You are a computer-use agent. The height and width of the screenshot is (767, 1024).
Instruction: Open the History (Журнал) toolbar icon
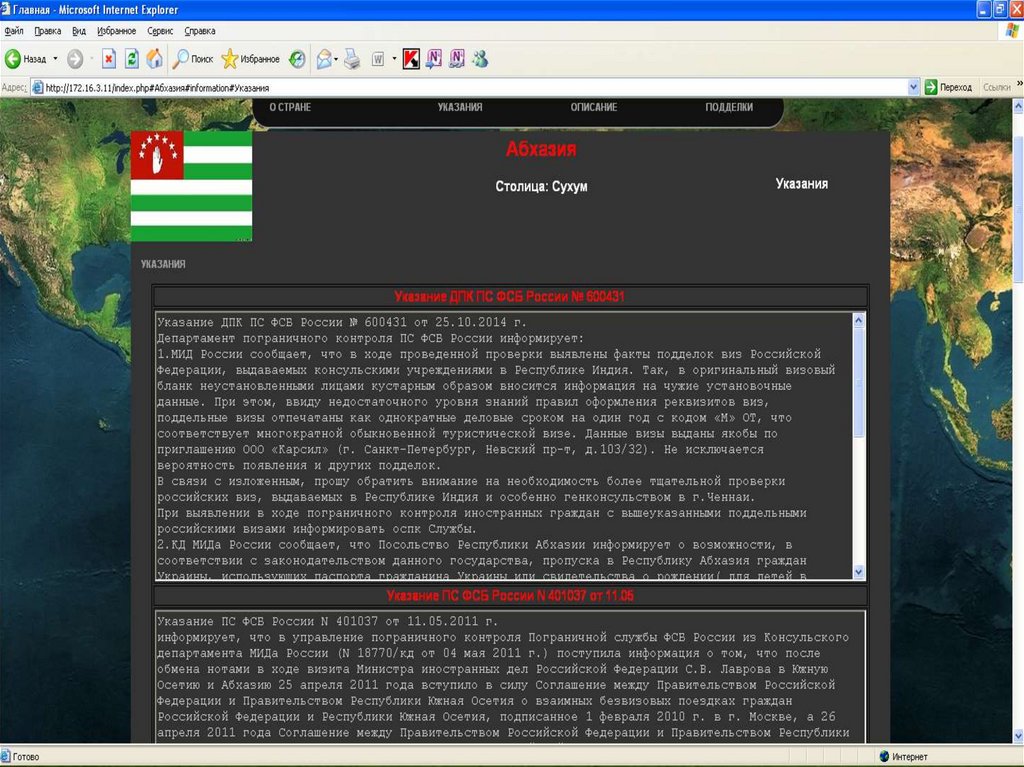point(297,59)
